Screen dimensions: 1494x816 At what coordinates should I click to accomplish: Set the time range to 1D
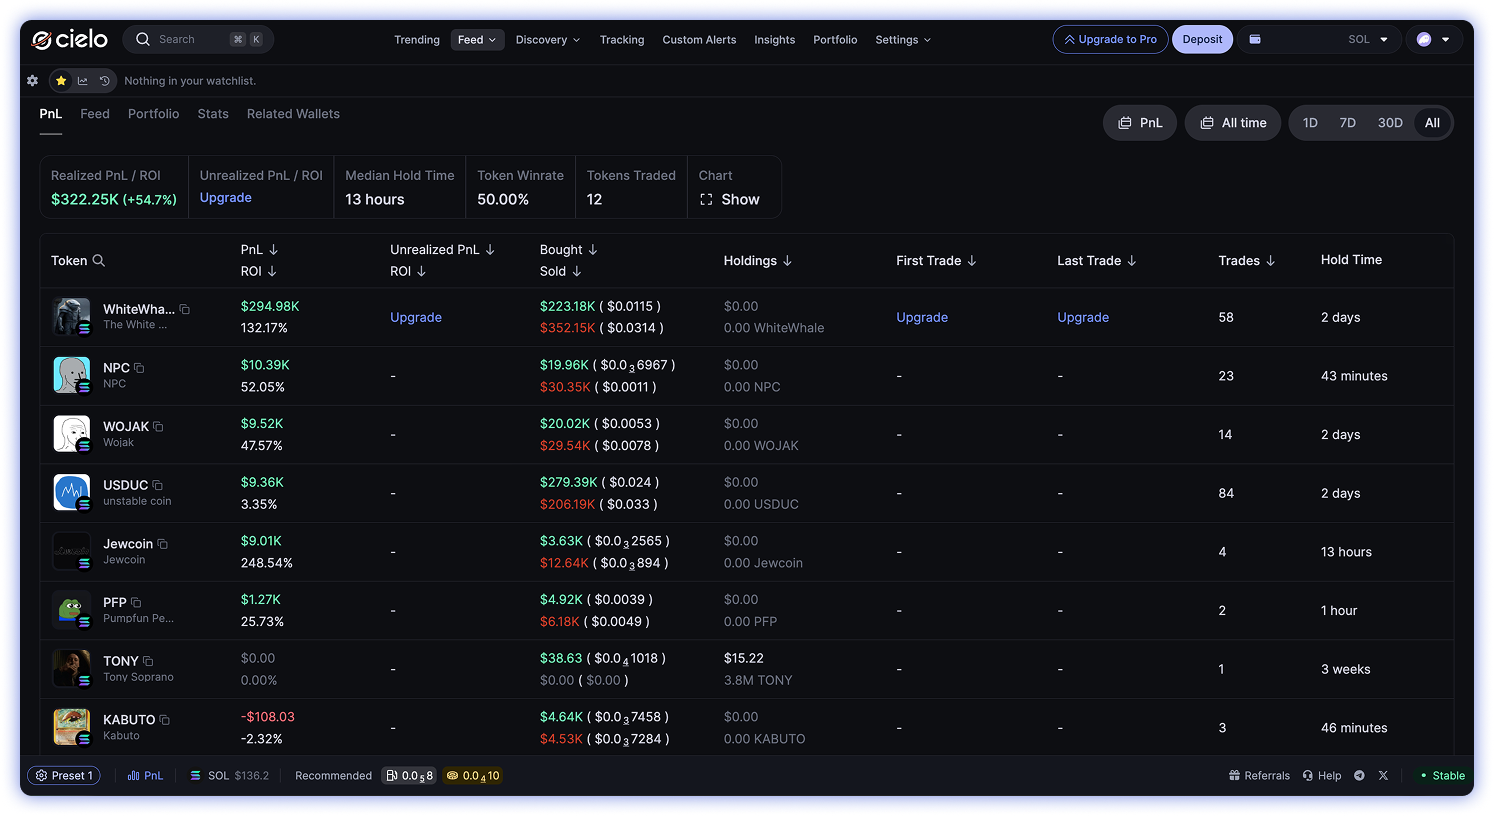pyautogui.click(x=1310, y=123)
